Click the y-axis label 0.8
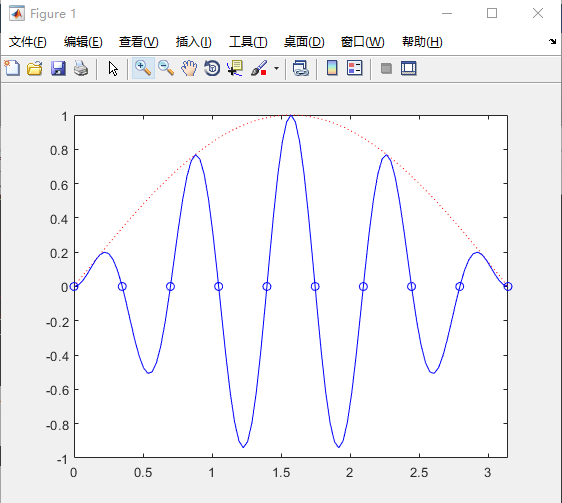Viewport: 562px width, 503px height. 59,151
